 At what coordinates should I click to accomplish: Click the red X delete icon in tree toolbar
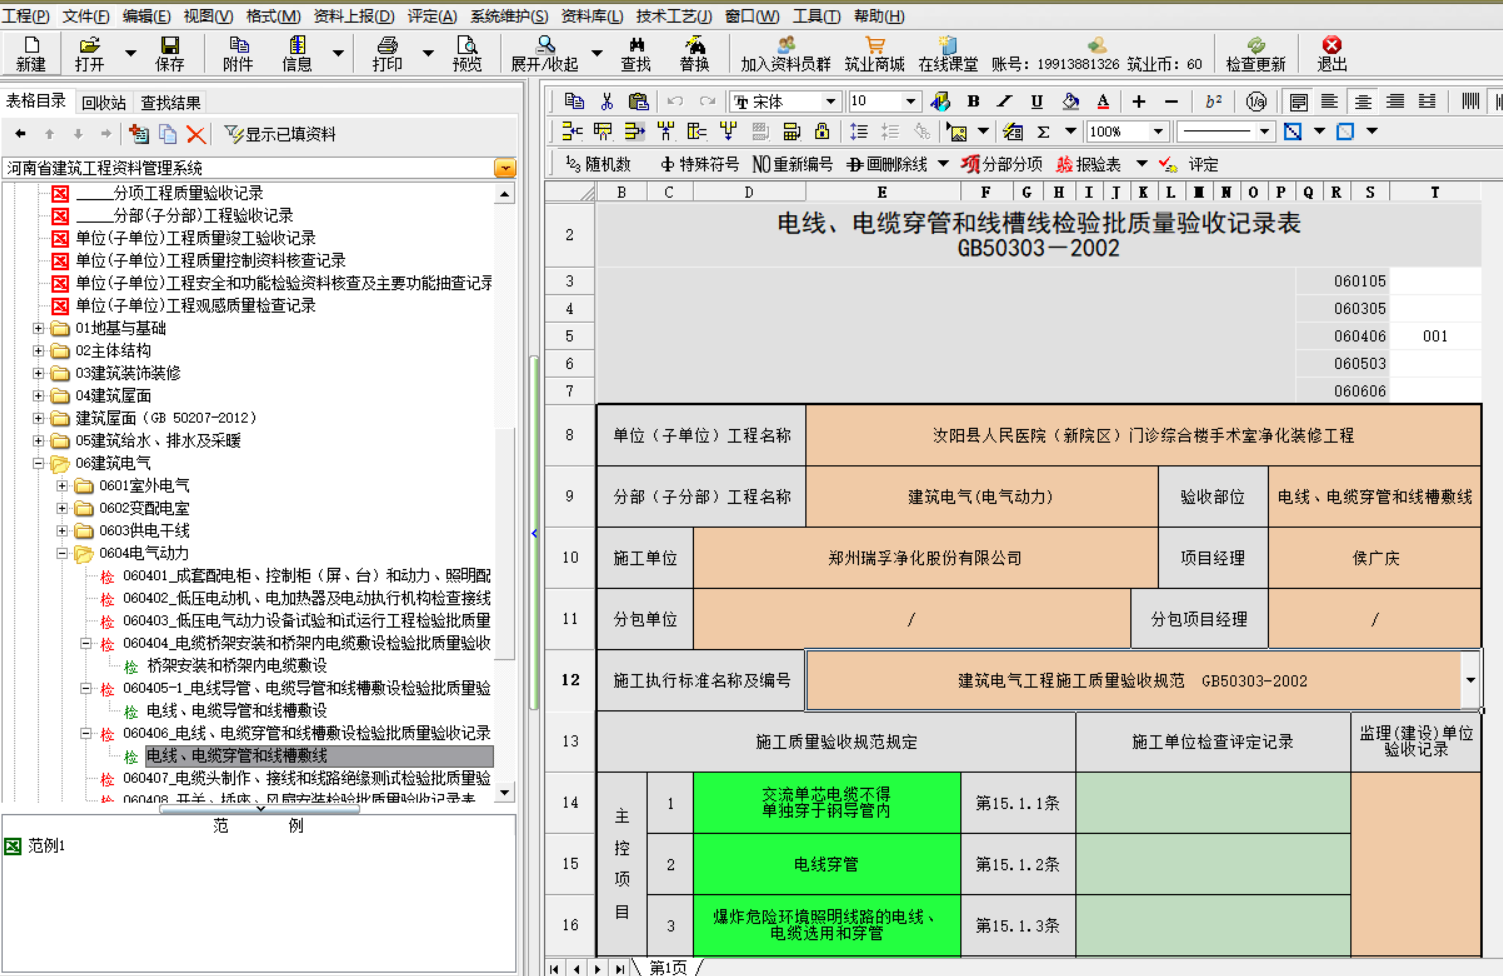coord(196,134)
